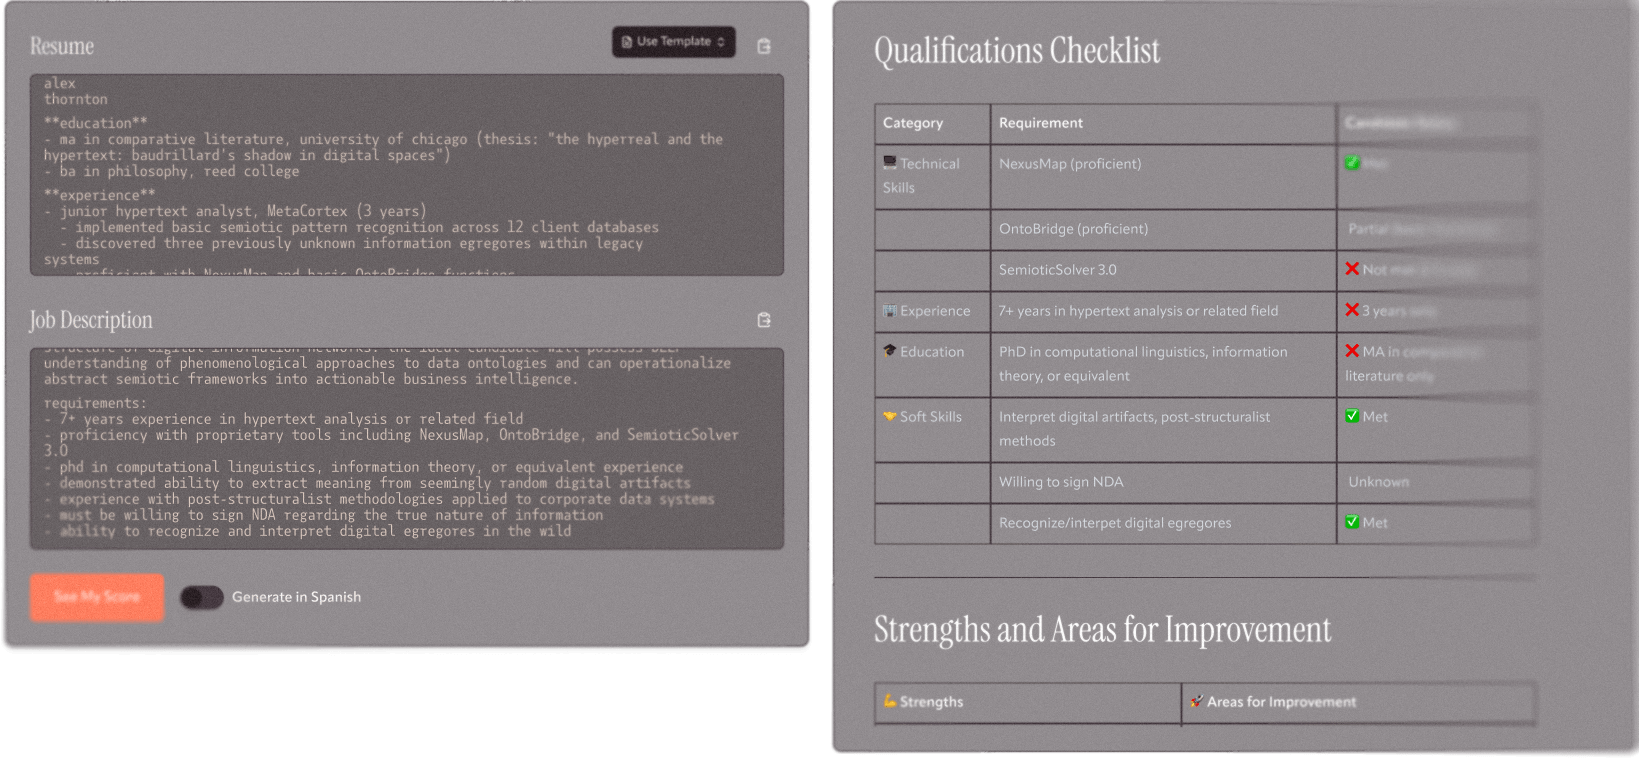1639x784 pixels.
Task: Click the handshake icon beside Soft Skills
Action: 891,416
